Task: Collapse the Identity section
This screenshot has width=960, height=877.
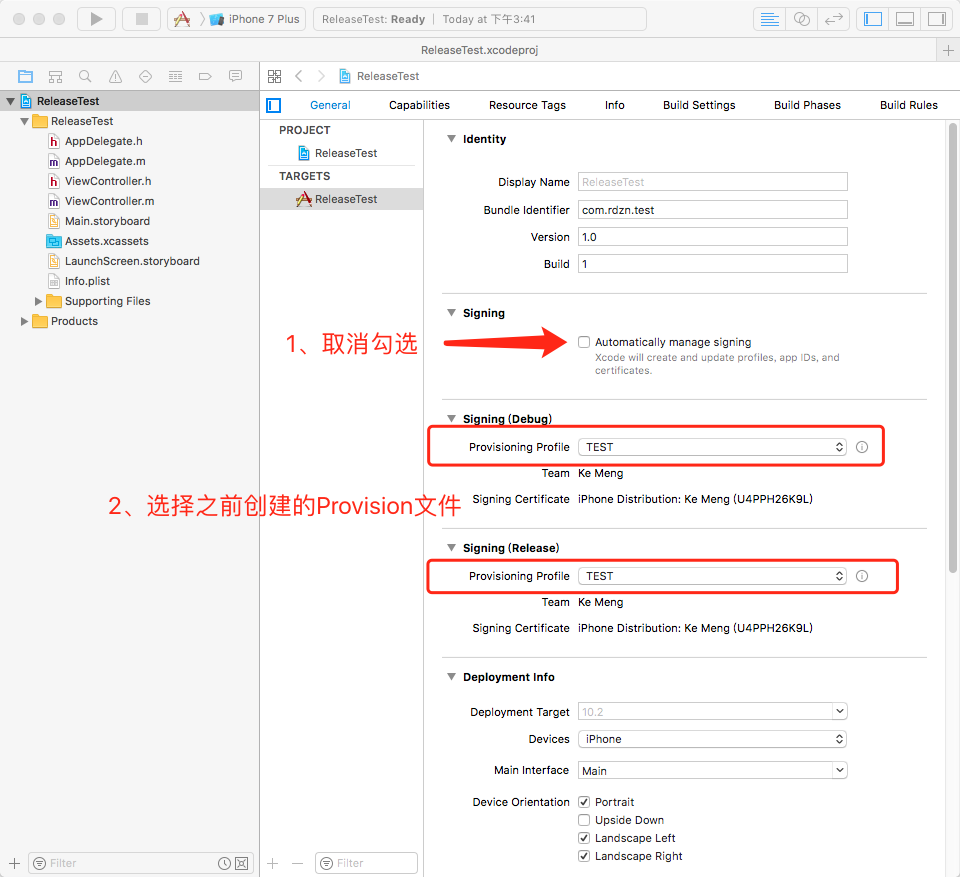Action: coord(451,139)
